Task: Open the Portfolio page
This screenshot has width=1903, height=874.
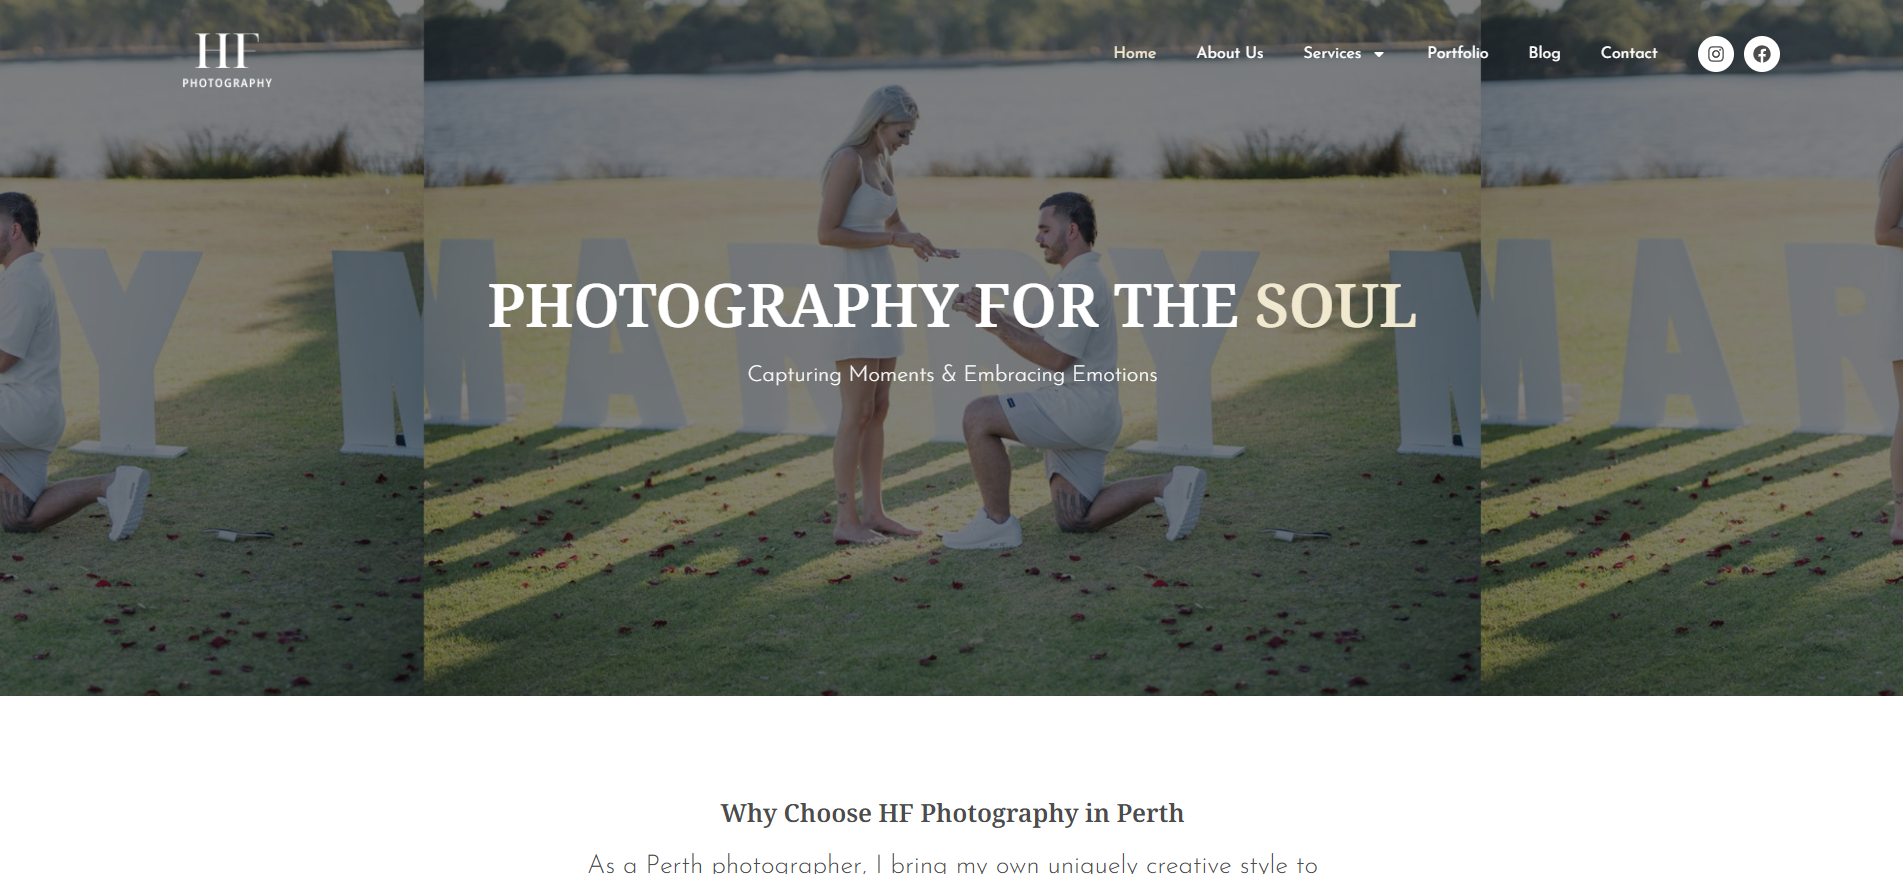Action: coord(1458,53)
